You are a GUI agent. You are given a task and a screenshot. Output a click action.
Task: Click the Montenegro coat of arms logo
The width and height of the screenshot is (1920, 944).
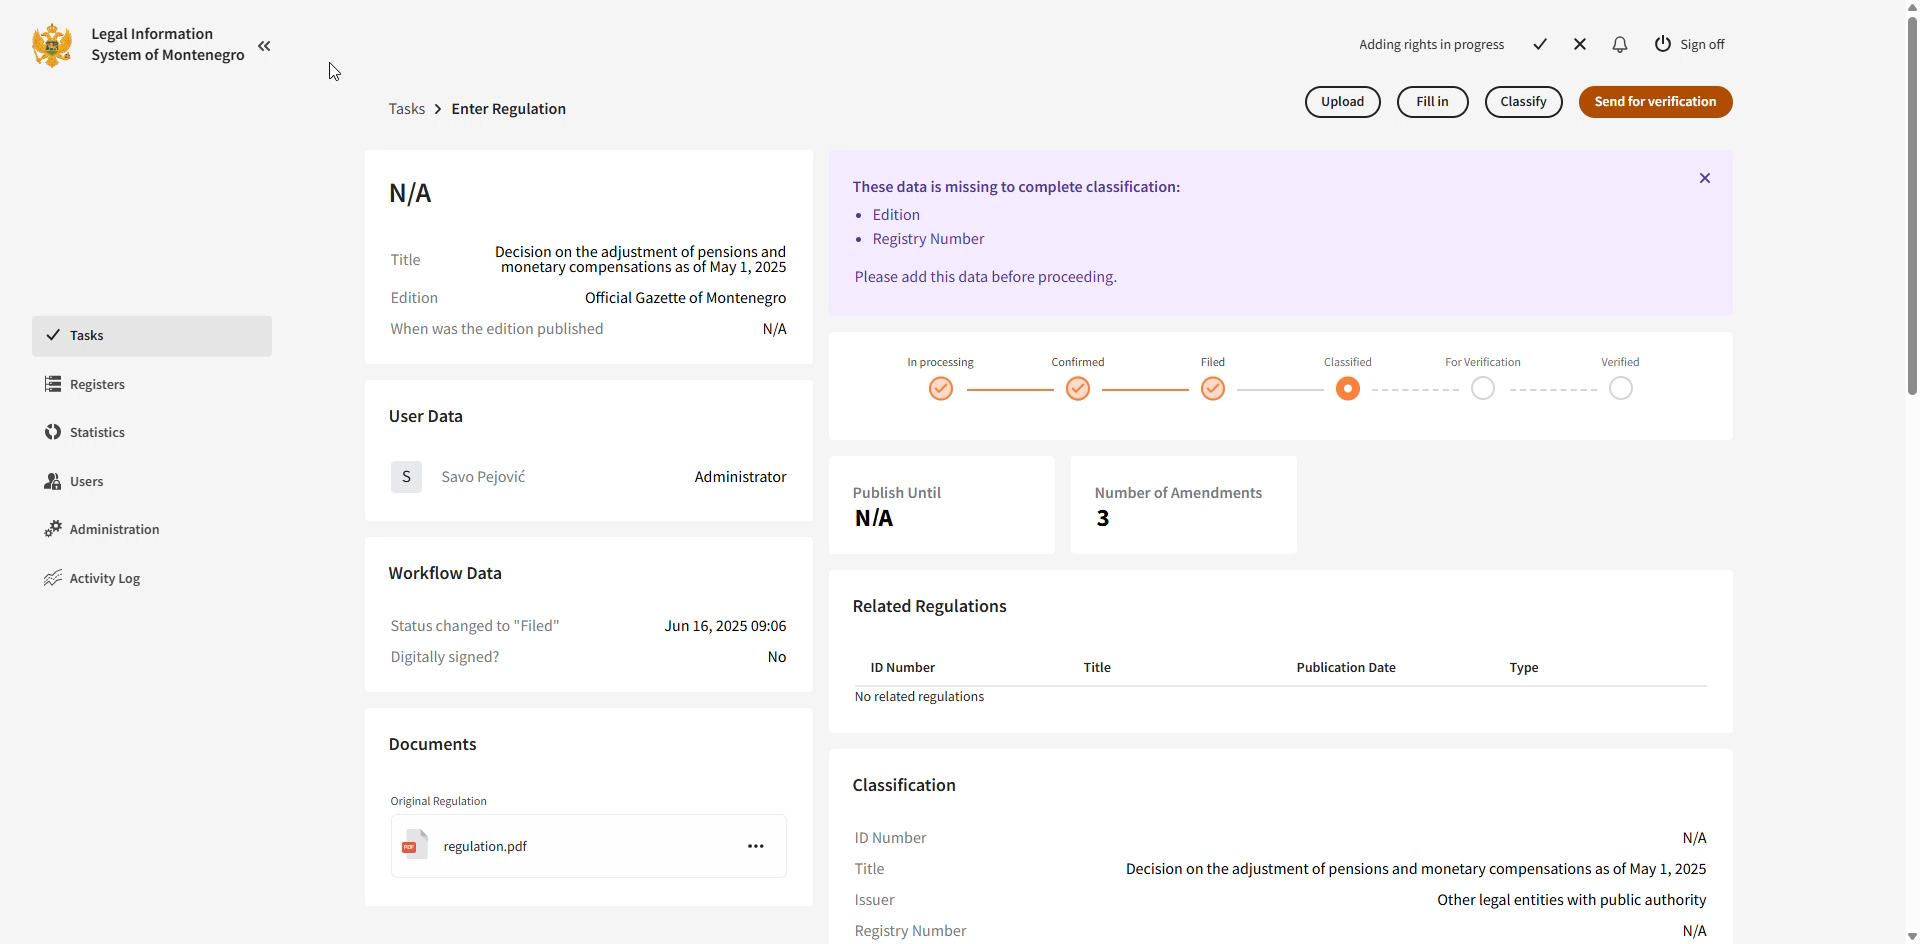pyautogui.click(x=52, y=45)
